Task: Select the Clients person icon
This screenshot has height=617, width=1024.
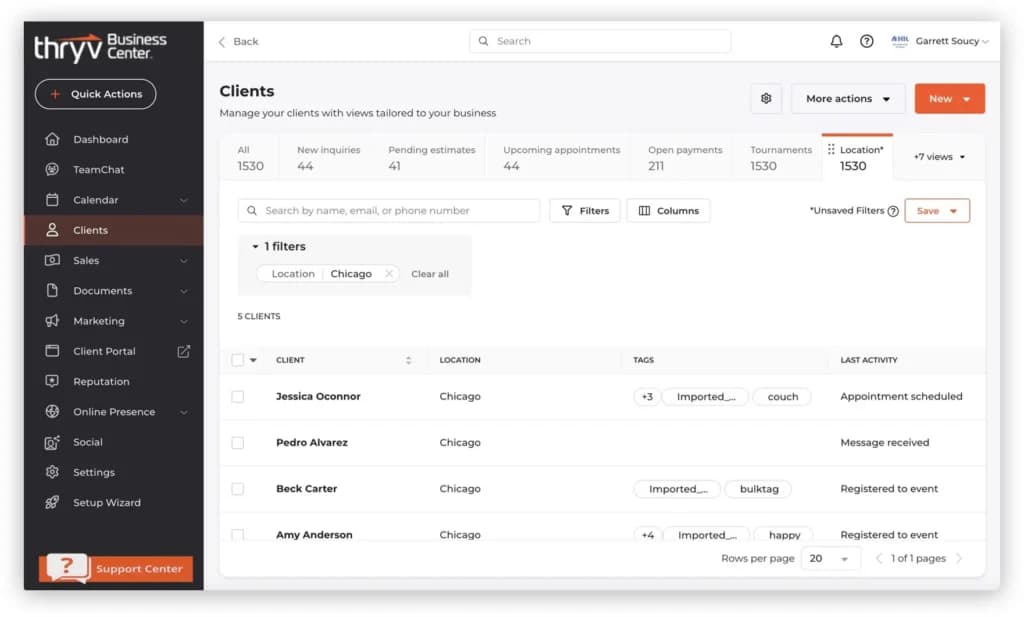Action: pos(52,230)
